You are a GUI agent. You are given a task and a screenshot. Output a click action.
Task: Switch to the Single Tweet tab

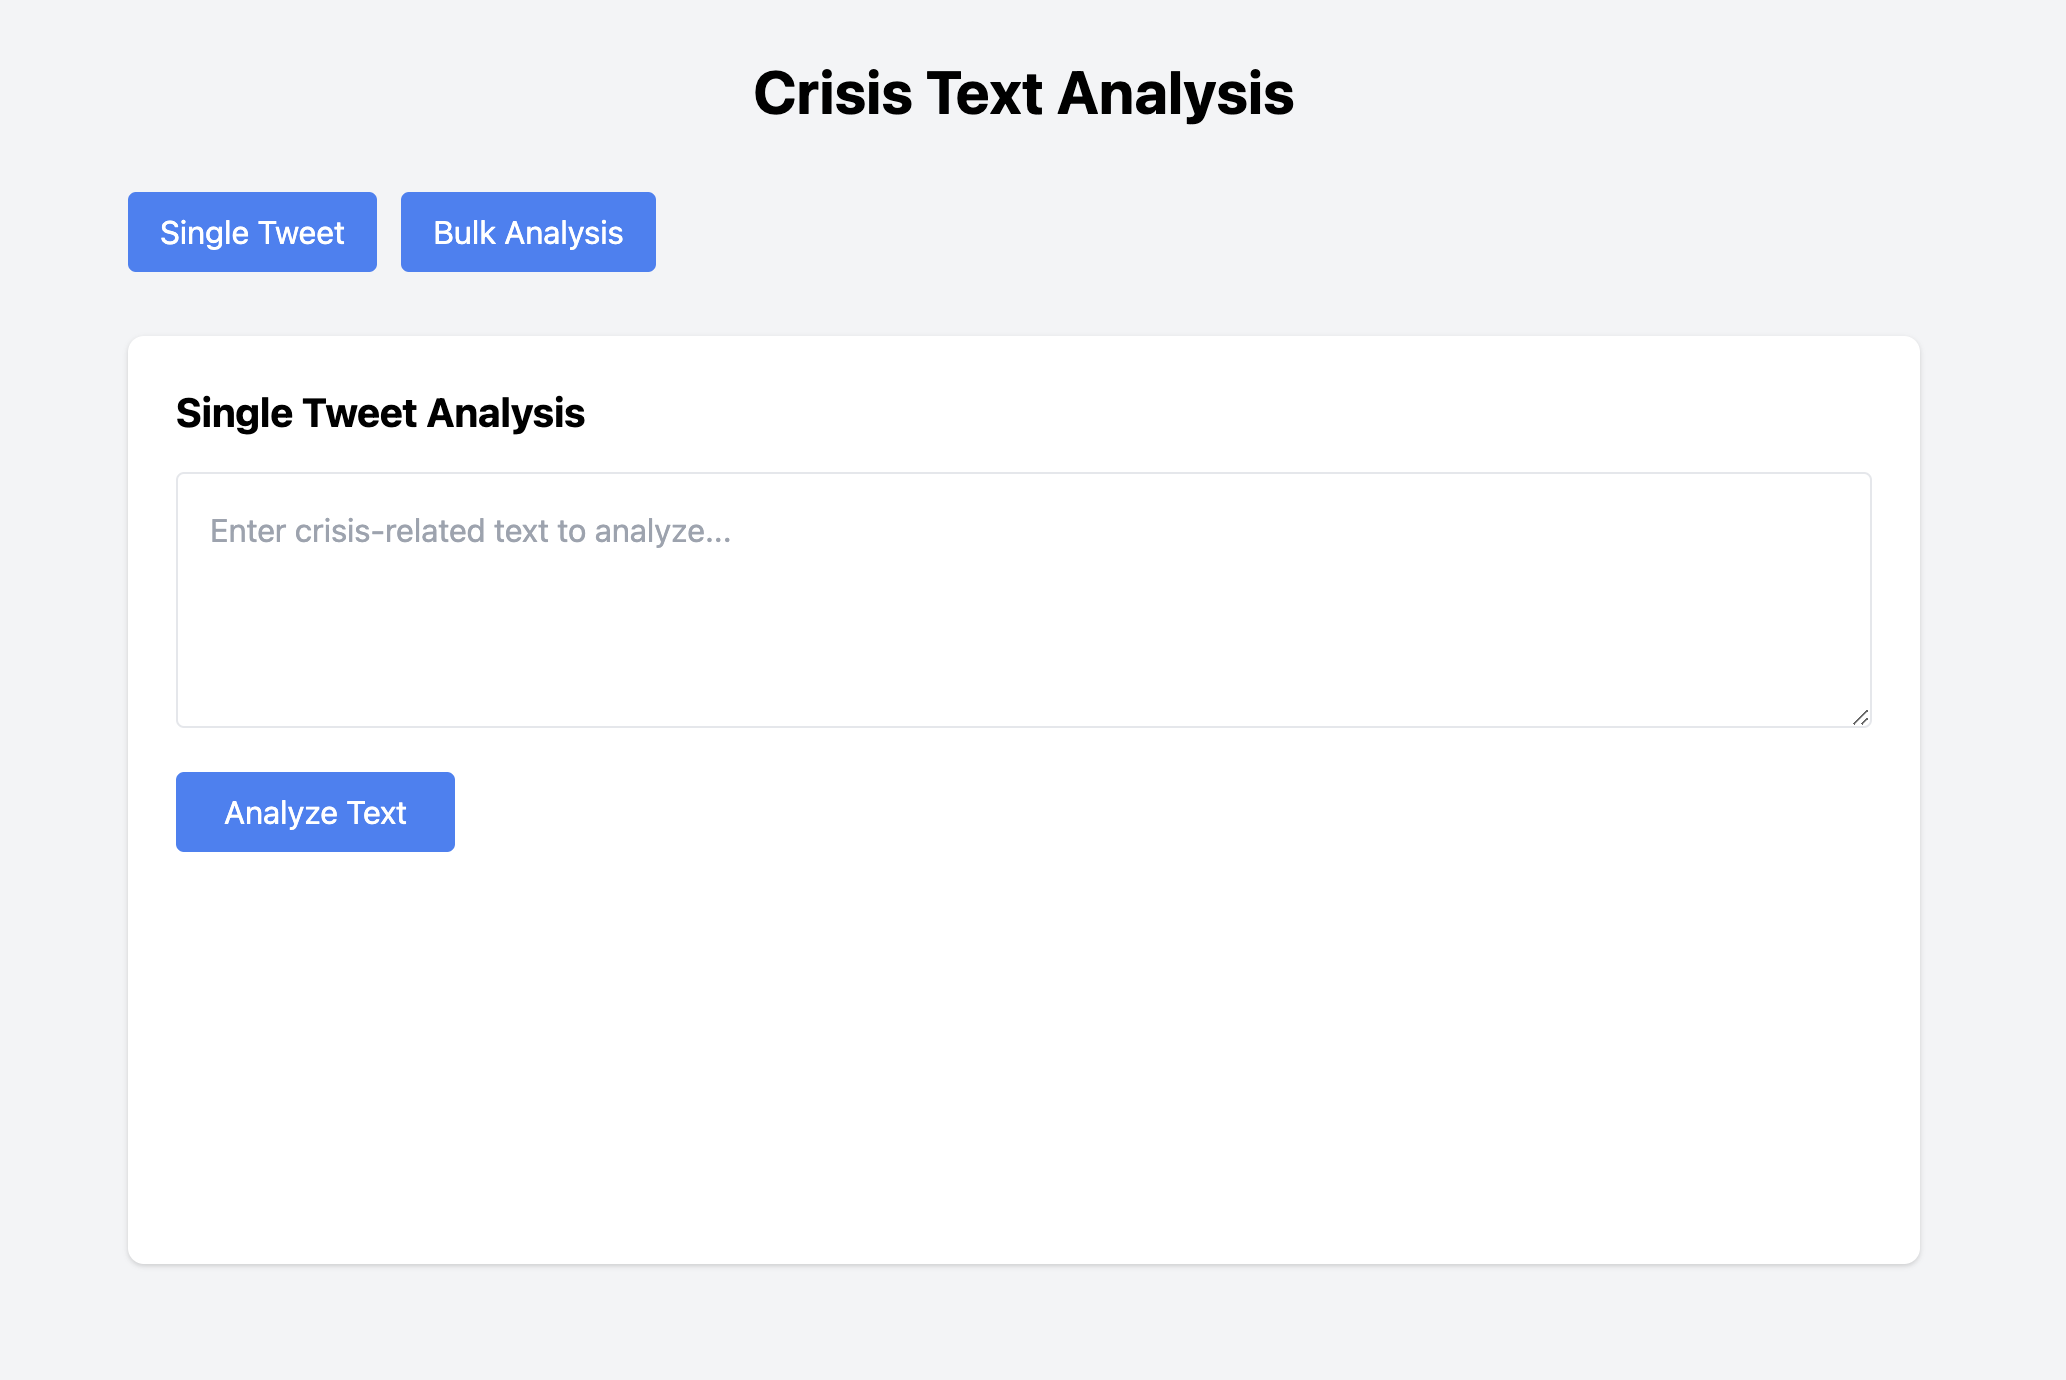tap(252, 232)
